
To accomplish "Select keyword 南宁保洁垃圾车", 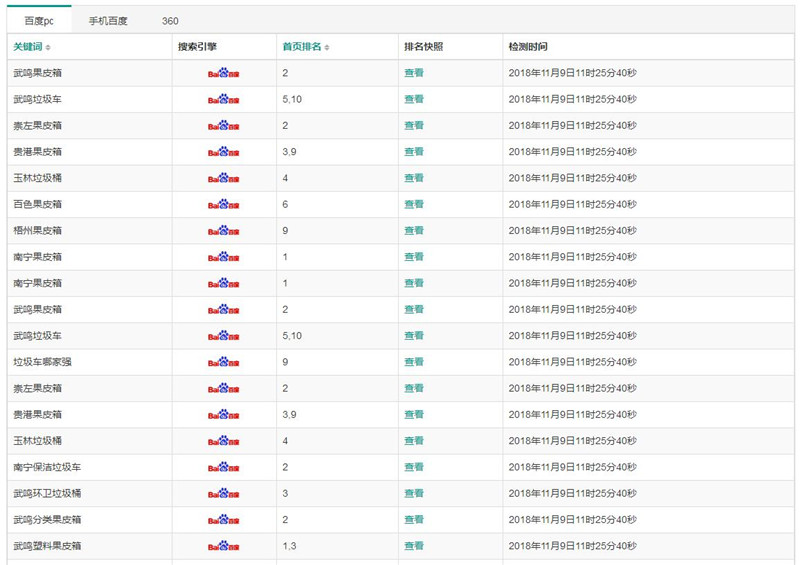I will tap(47, 467).
